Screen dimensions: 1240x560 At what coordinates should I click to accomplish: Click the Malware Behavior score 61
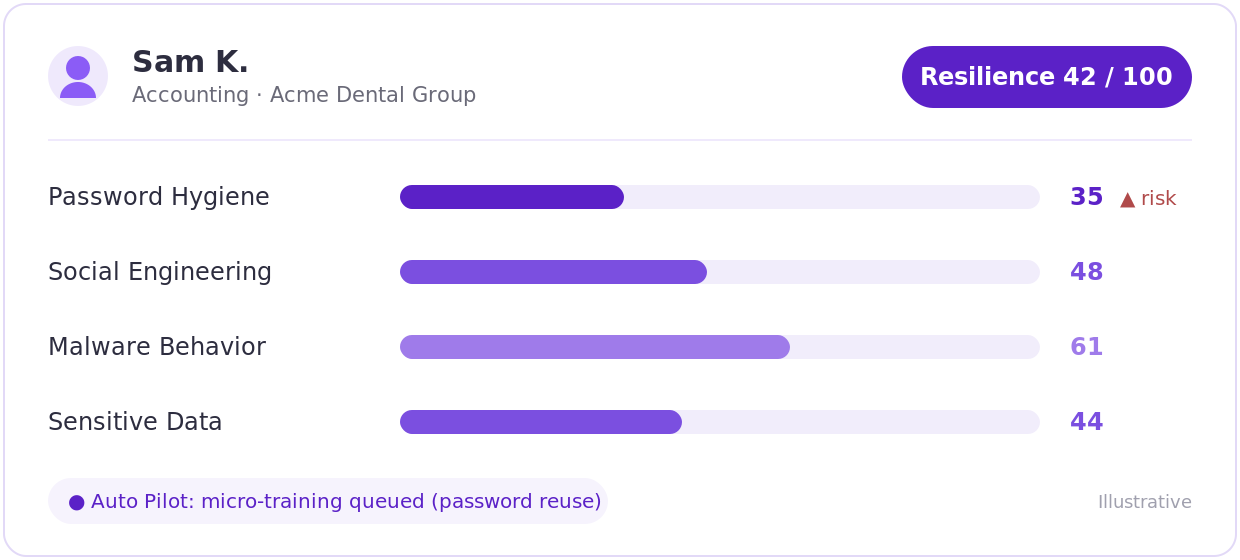coord(1087,347)
